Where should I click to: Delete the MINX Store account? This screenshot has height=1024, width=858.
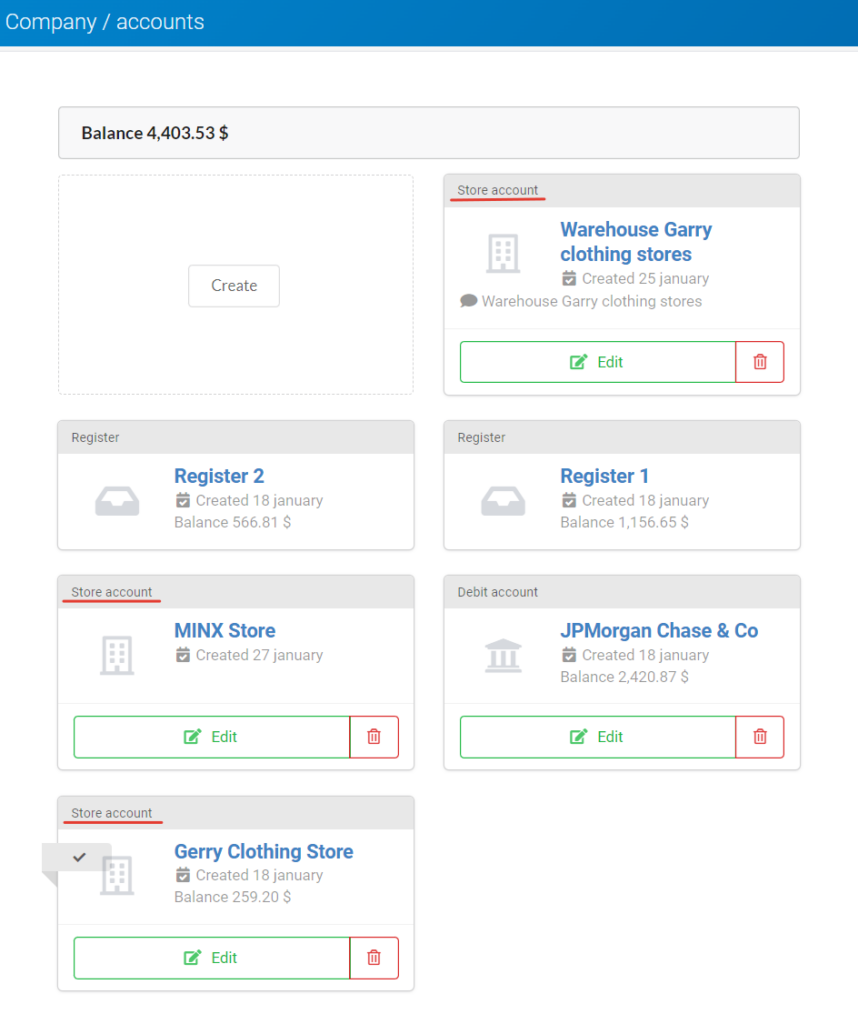point(373,737)
